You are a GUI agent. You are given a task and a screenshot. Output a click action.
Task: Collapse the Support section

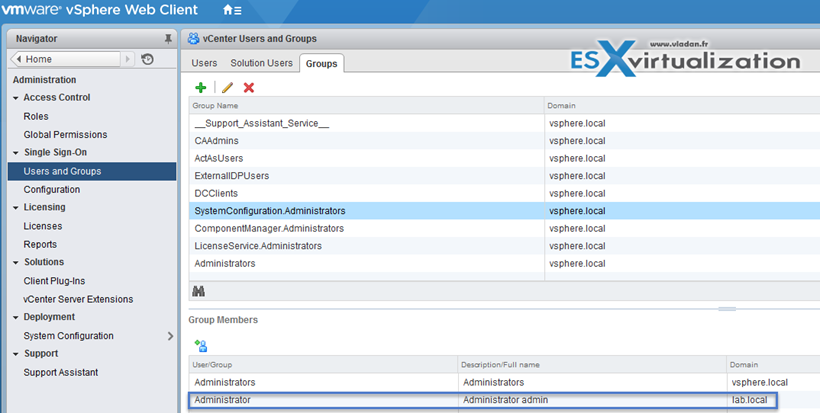(x=16, y=354)
